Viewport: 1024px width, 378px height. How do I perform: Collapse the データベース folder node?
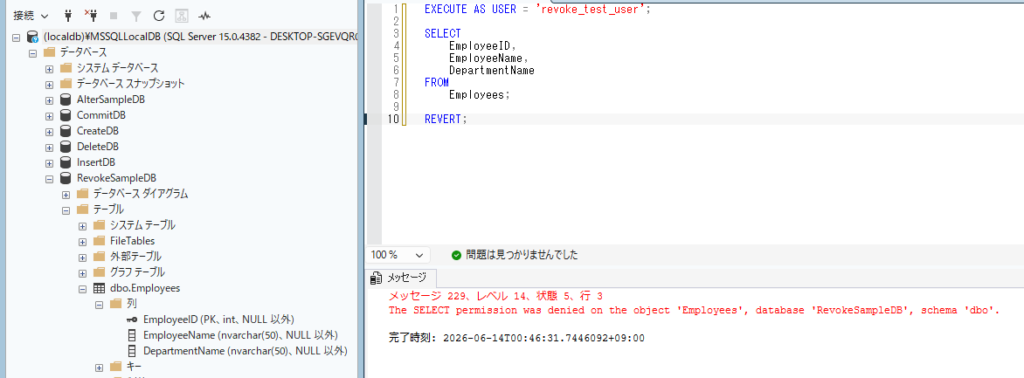33,53
